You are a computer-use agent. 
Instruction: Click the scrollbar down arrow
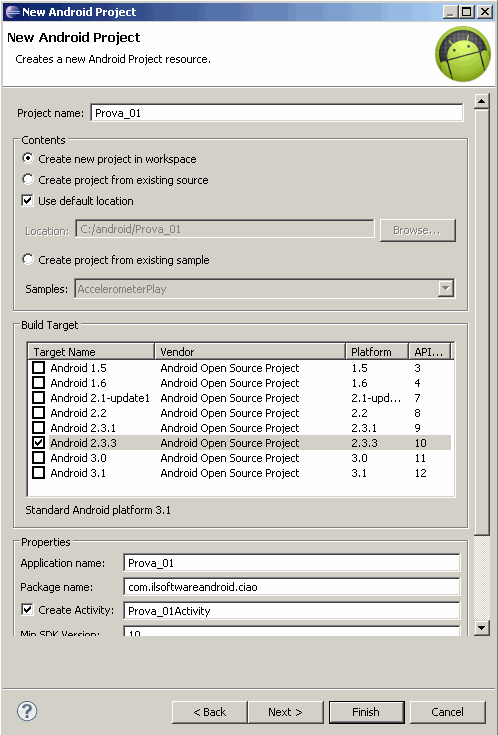coord(482,628)
